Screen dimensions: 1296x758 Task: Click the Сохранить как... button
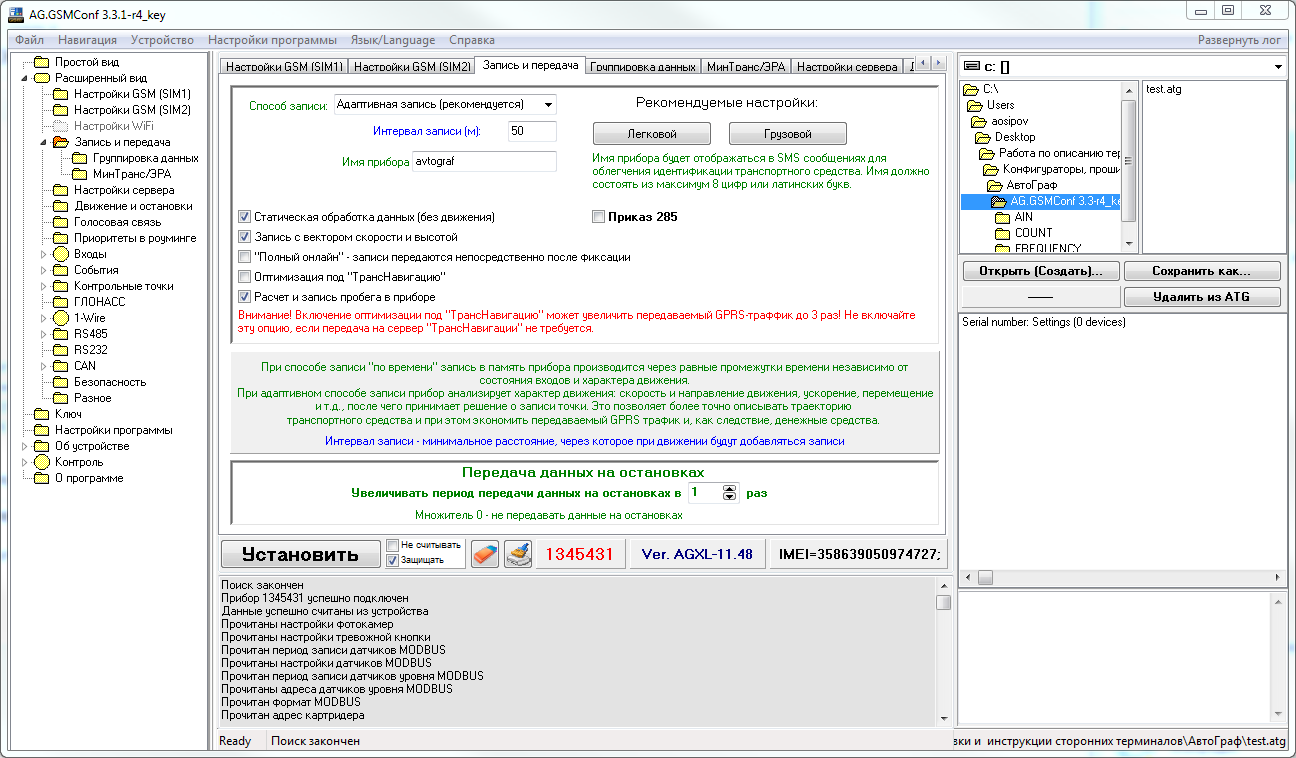1202,271
